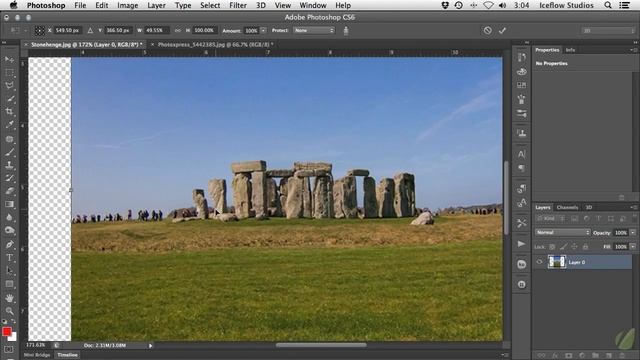This screenshot has height=360, width=640.
Task: Select the Eraser tool
Action: click(9, 191)
